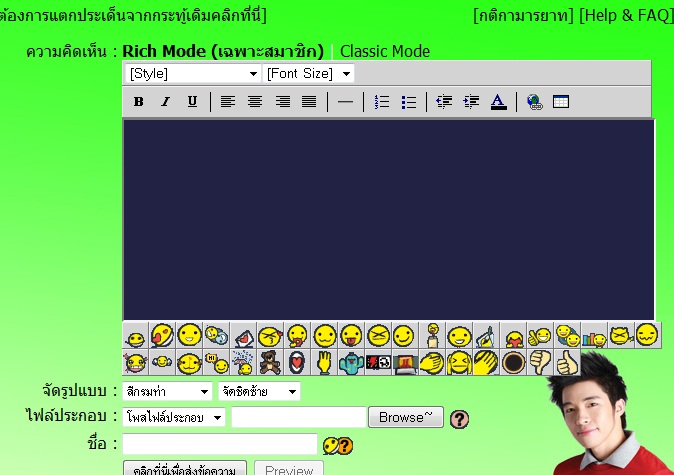The width and height of the screenshot is (674, 475).
Task: Switch to Classic Mode
Action: [x=385, y=51]
